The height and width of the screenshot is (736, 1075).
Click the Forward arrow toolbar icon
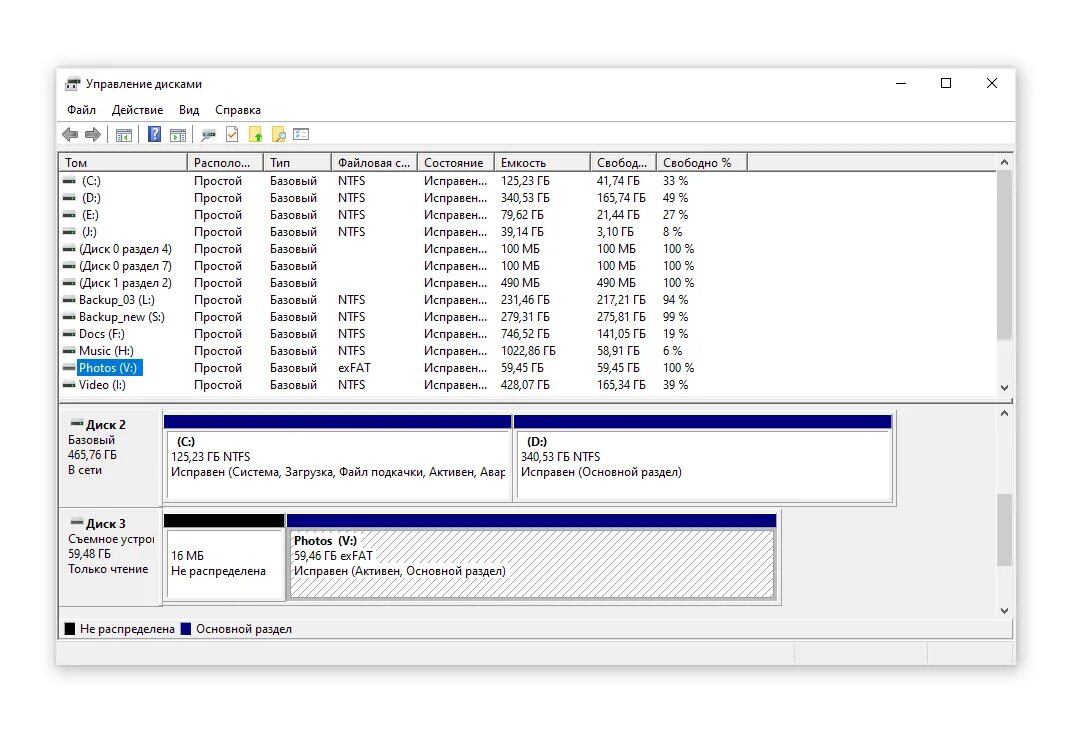click(93, 134)
